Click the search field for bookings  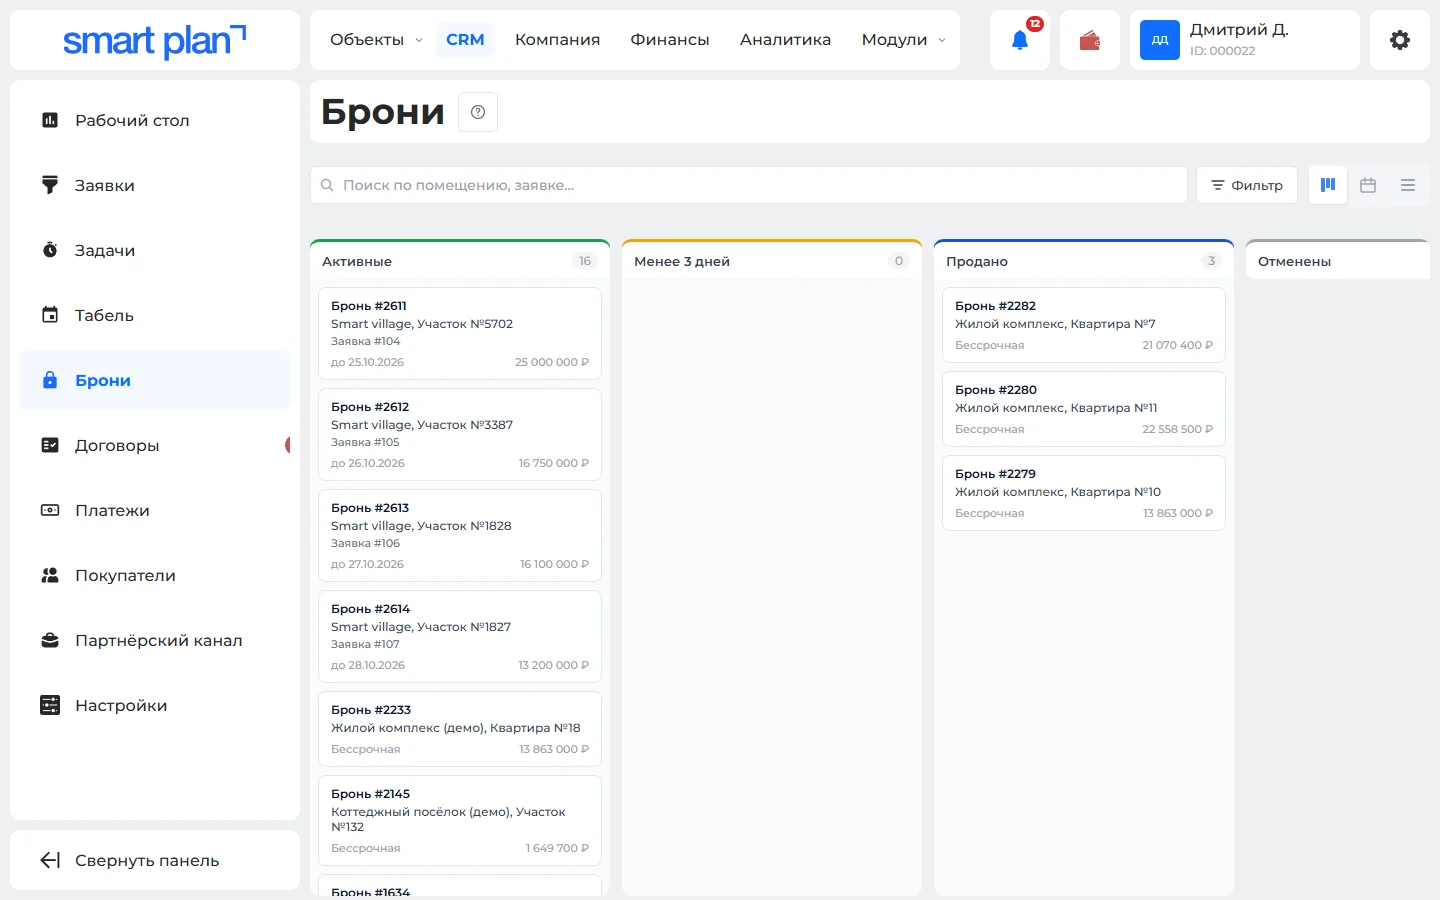tap(749, 185)
